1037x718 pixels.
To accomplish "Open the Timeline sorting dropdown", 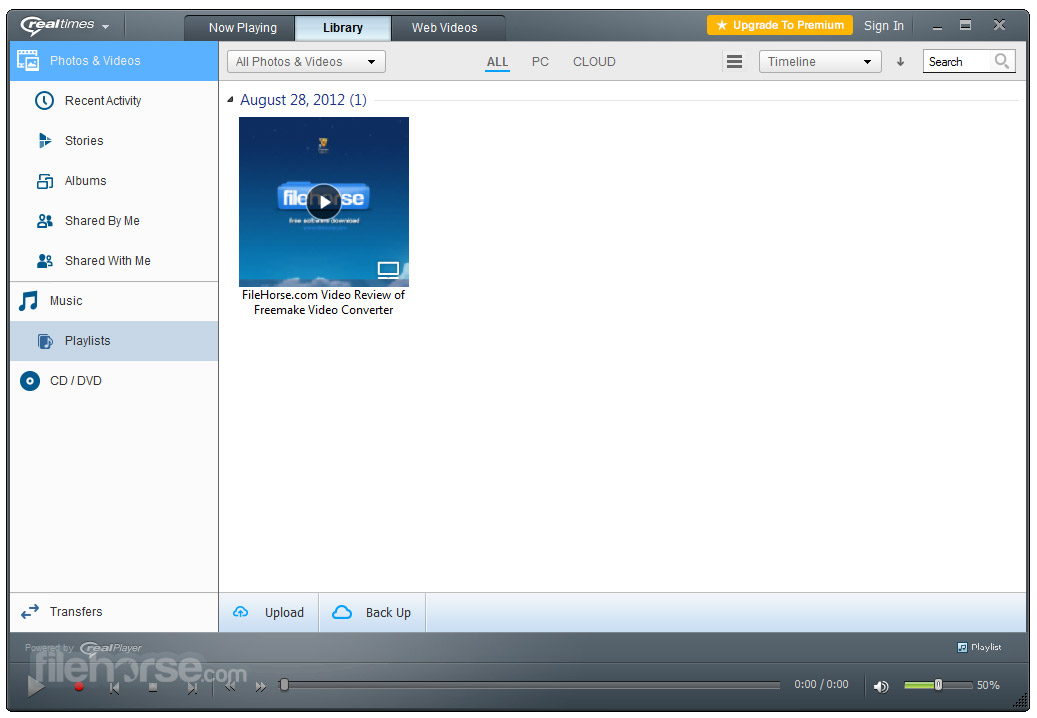I will (819, 61).
